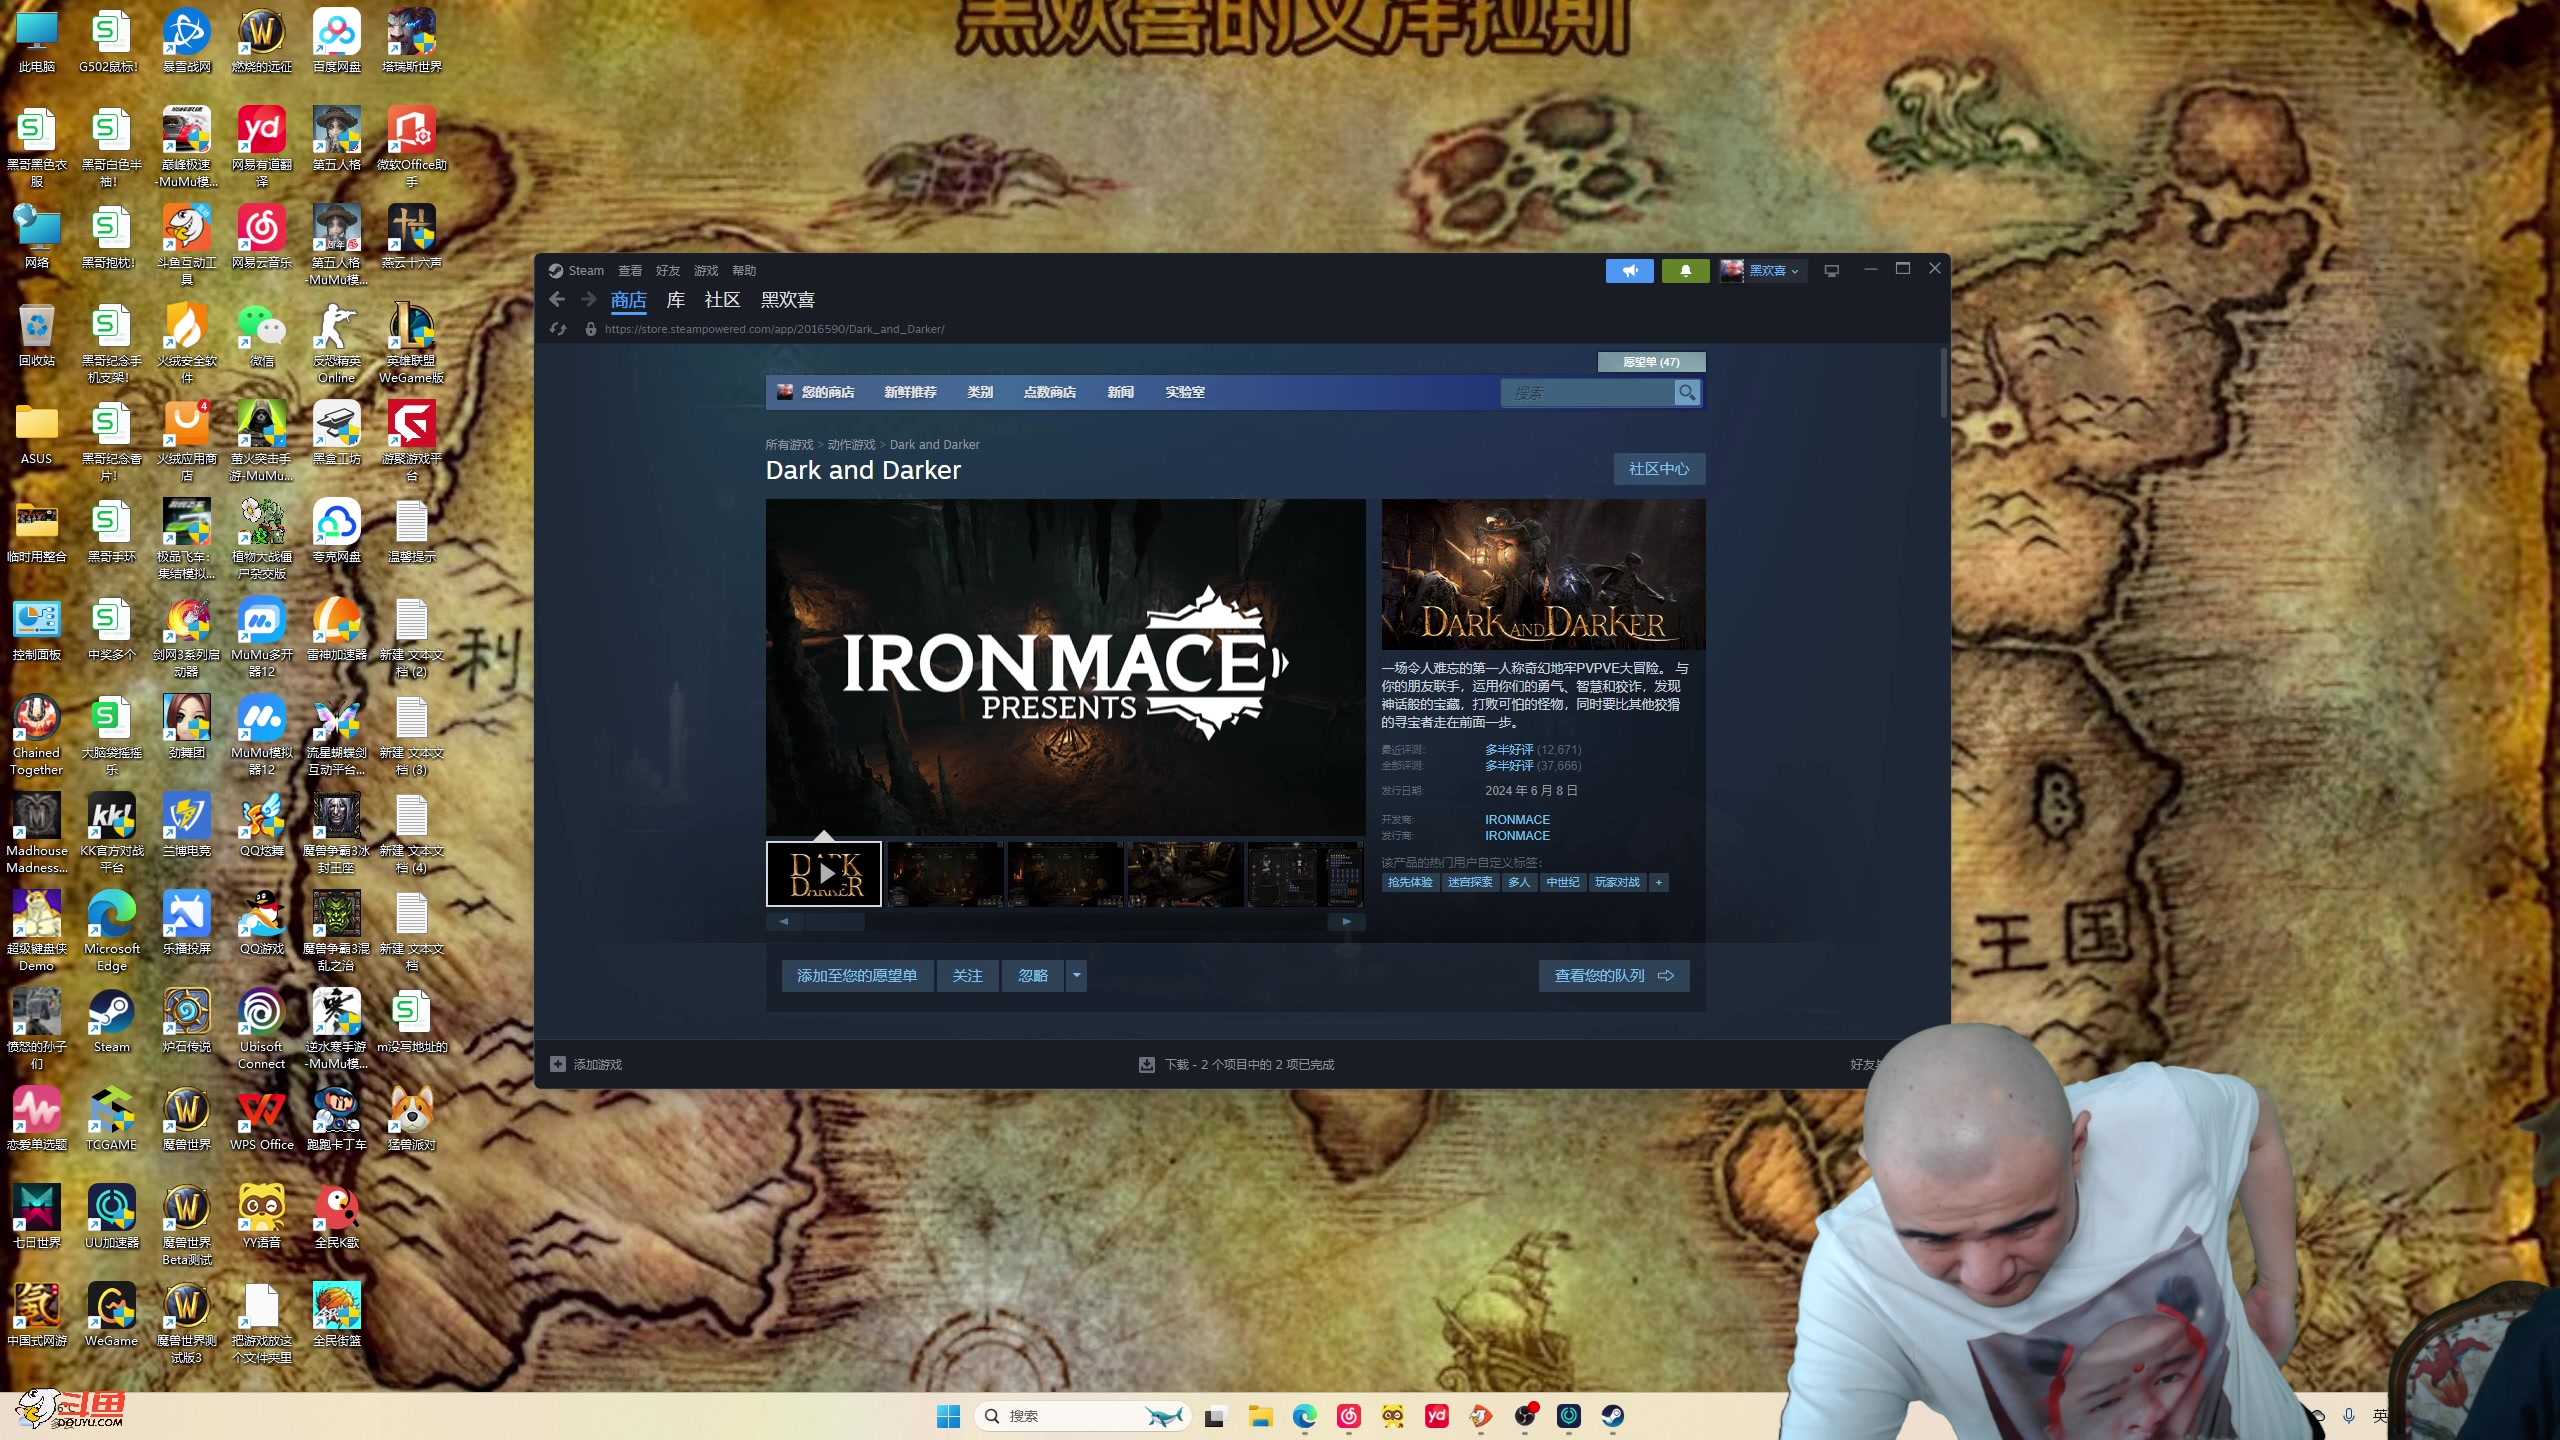Click 查看您的队列 button

(x=1614, y=976)
